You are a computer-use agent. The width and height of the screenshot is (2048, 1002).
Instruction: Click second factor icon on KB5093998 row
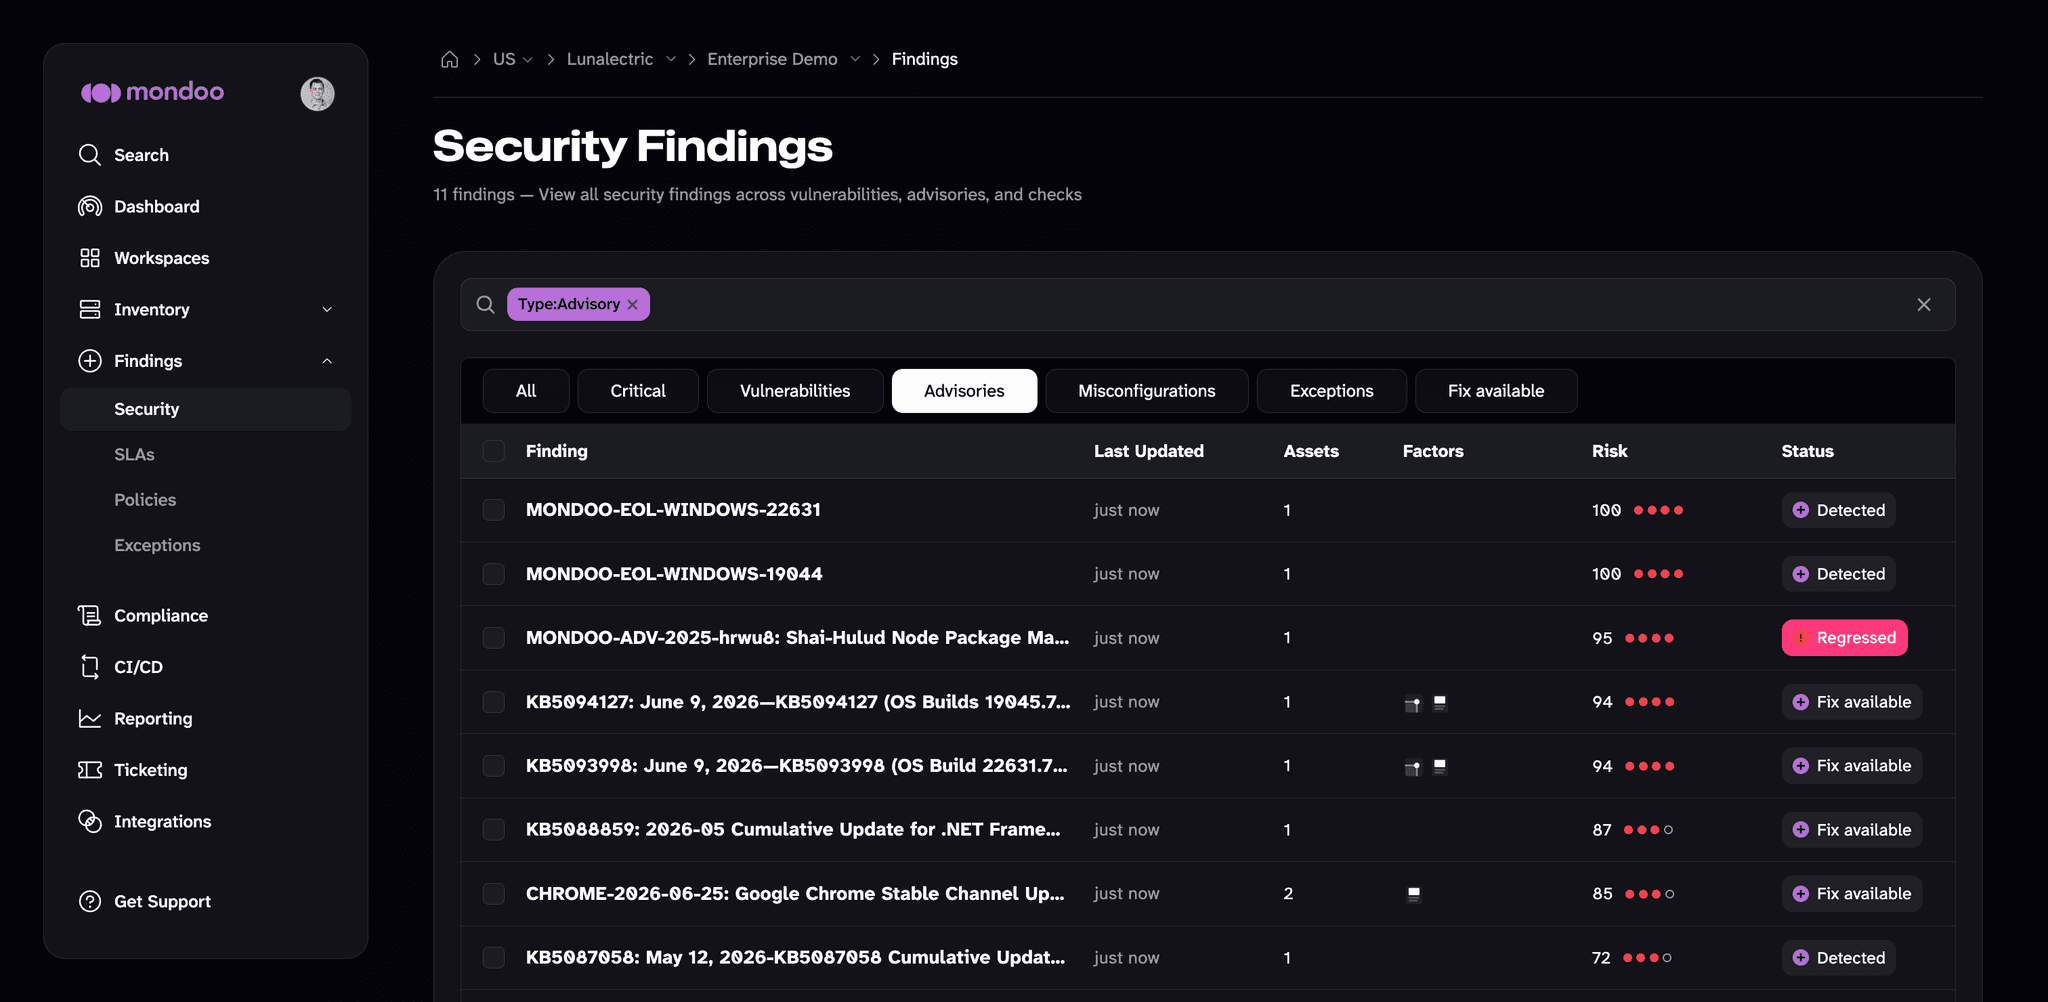[x=1440, y=767]
